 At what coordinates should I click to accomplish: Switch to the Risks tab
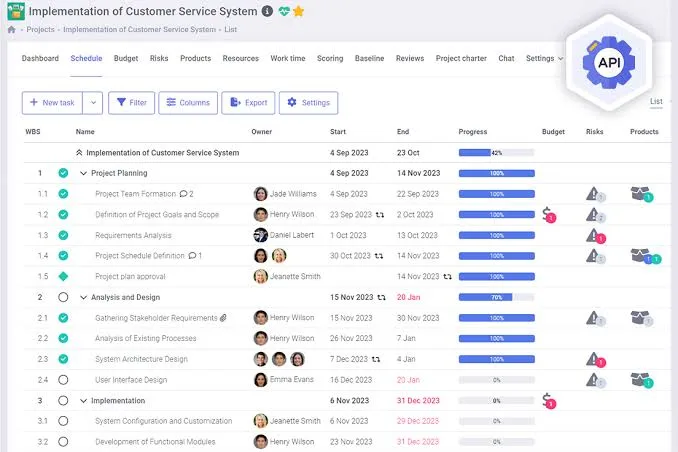coord(159,58)
